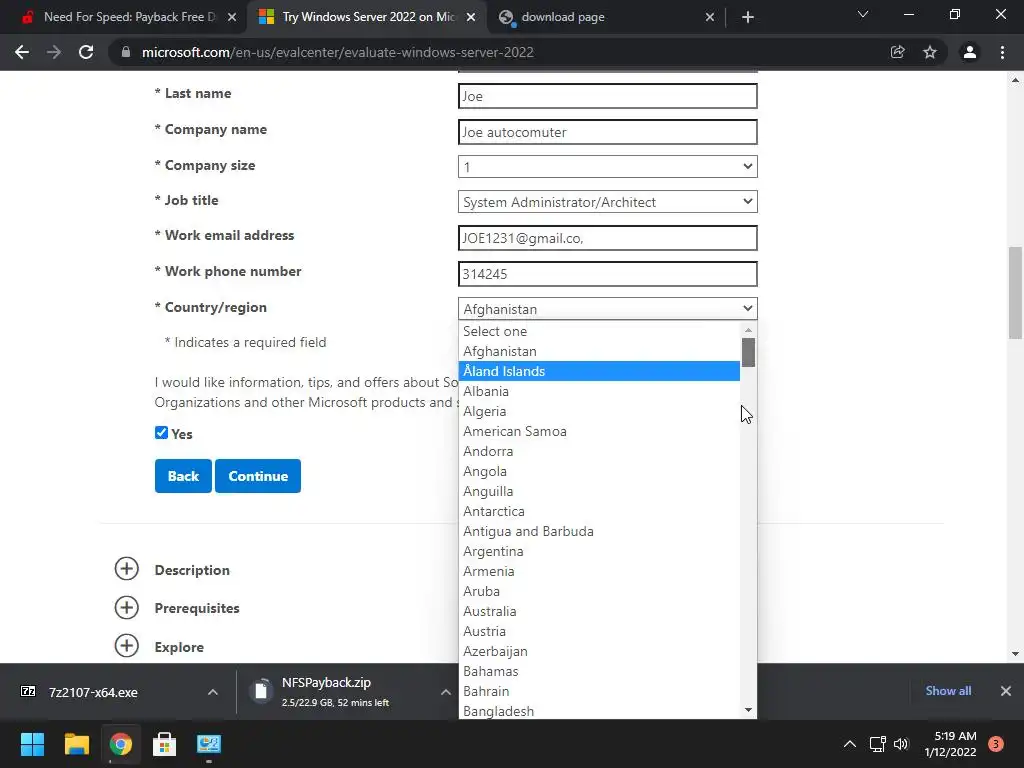Pick American Samoa from the list
This screenshot has width=1024, height=768.
(599, 431)
